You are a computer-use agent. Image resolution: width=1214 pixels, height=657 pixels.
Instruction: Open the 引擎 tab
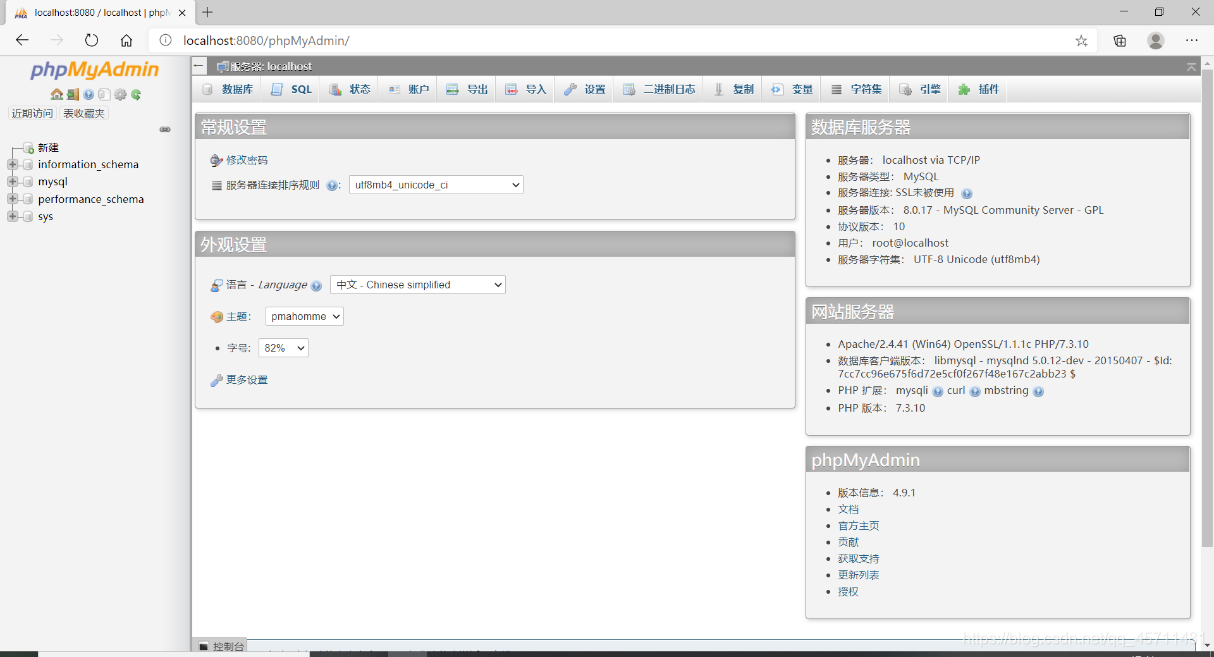point(920,89)
